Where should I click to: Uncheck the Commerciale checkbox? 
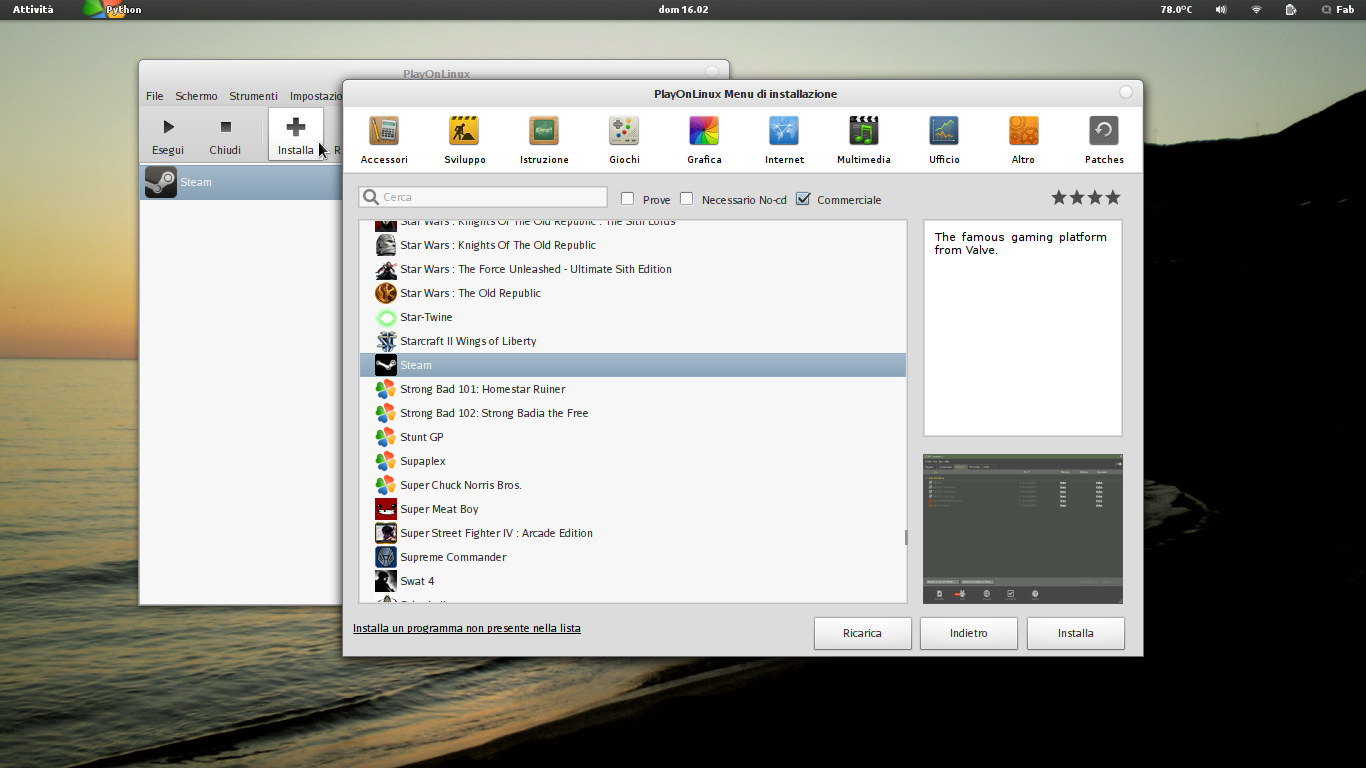[802, 198]
